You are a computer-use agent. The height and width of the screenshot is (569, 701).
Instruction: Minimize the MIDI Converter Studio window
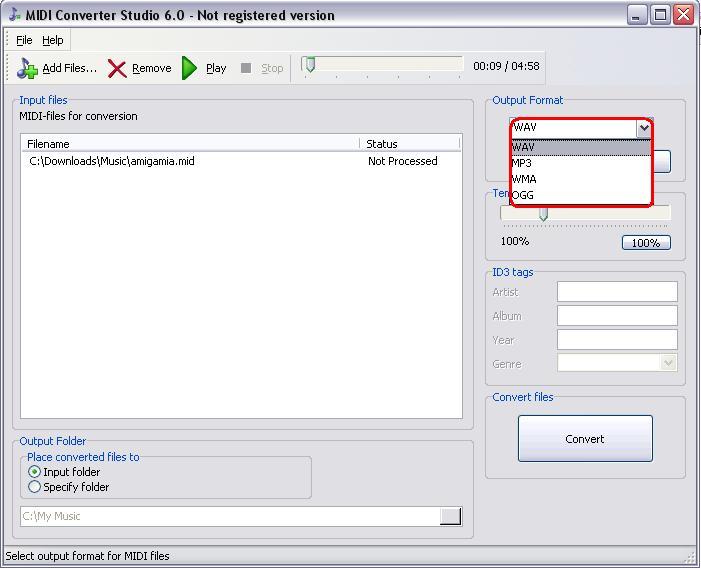pyautogui.click(x=637, y=15)
